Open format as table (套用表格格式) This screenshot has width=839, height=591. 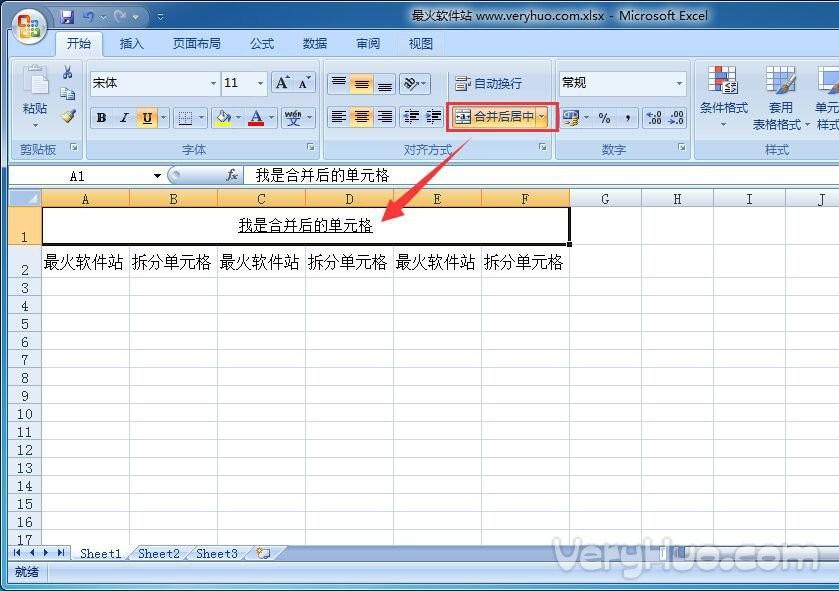point(780,98)
